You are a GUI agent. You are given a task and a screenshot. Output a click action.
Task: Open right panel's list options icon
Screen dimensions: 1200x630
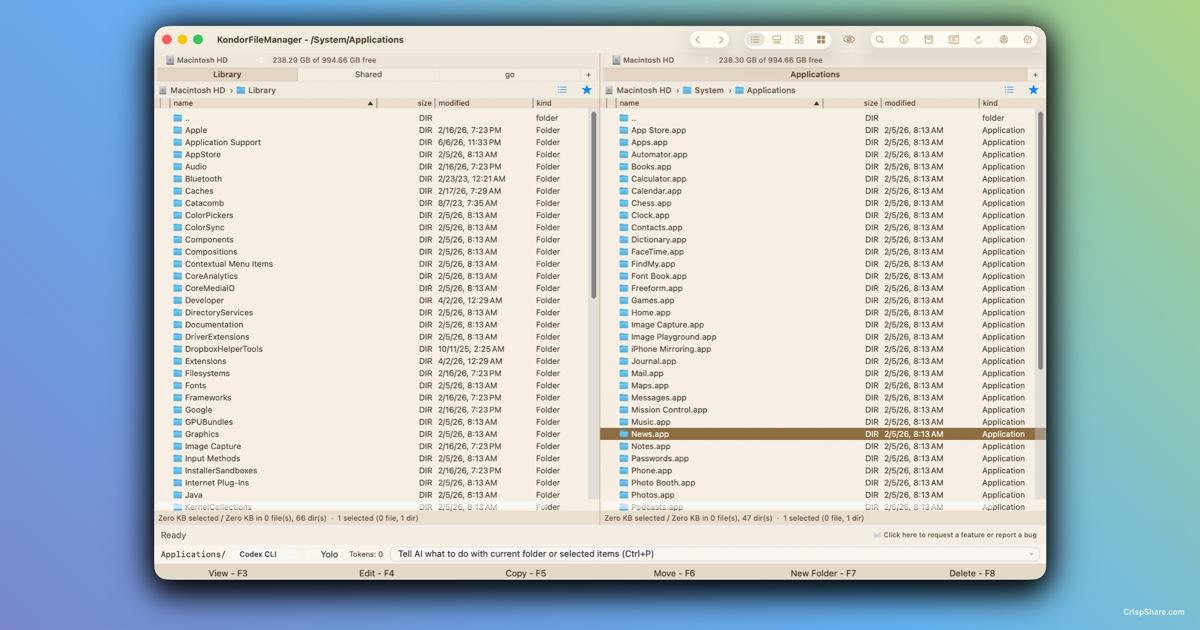pyautogui.click(x=1009, y=90)
